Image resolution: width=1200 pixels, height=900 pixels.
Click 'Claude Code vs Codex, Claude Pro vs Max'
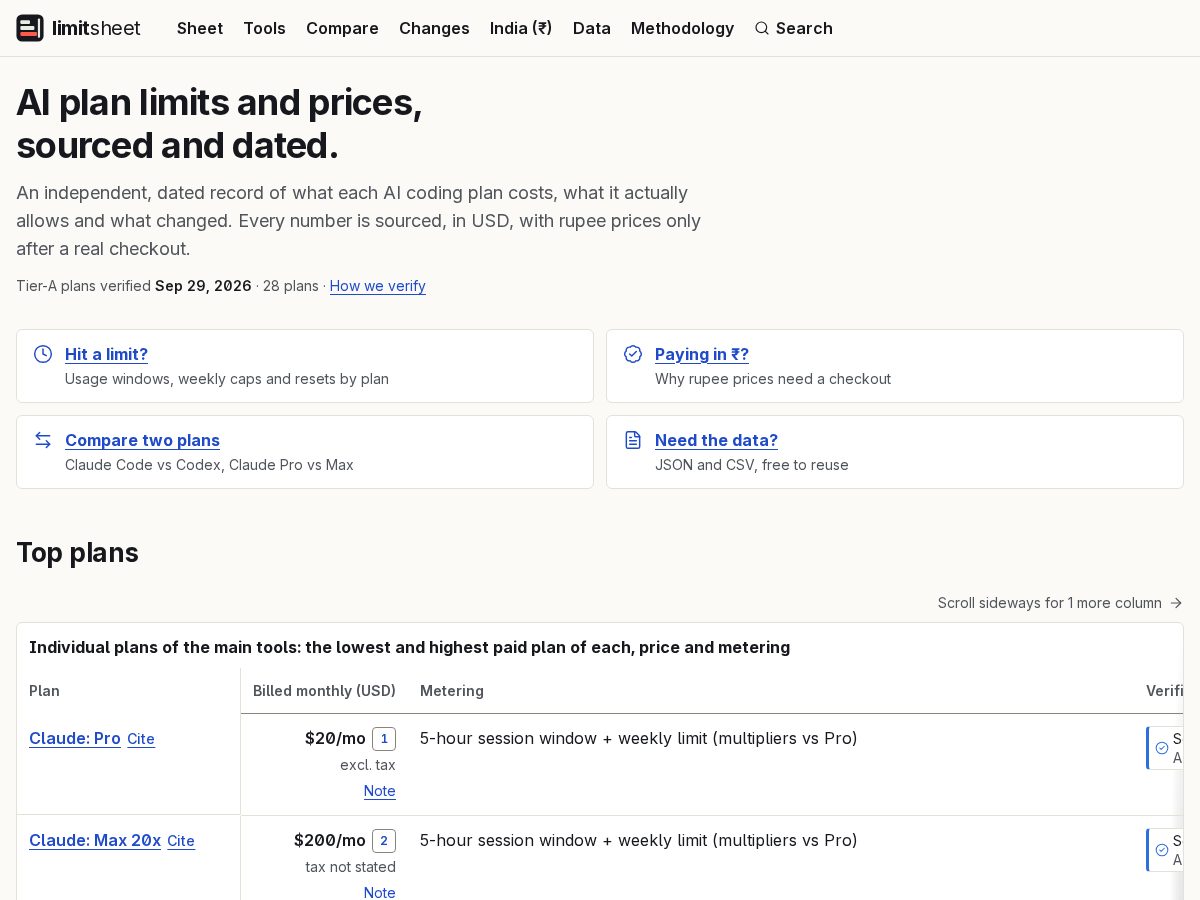[x=209, y=465]
